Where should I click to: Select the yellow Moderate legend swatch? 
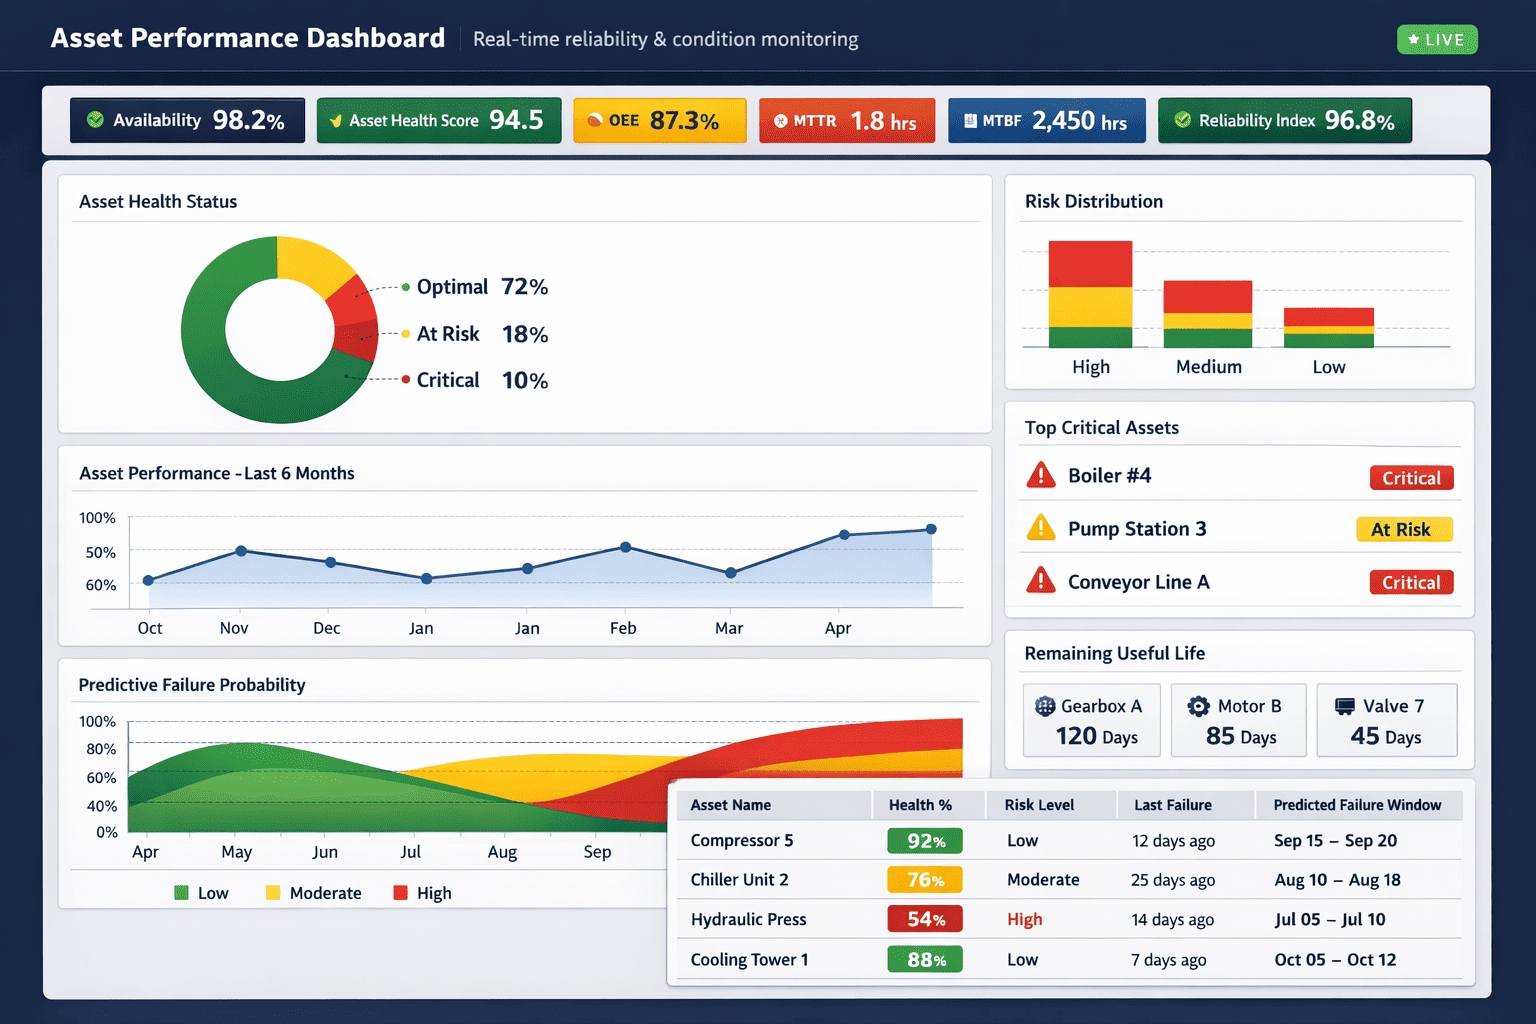coord(273,893)
